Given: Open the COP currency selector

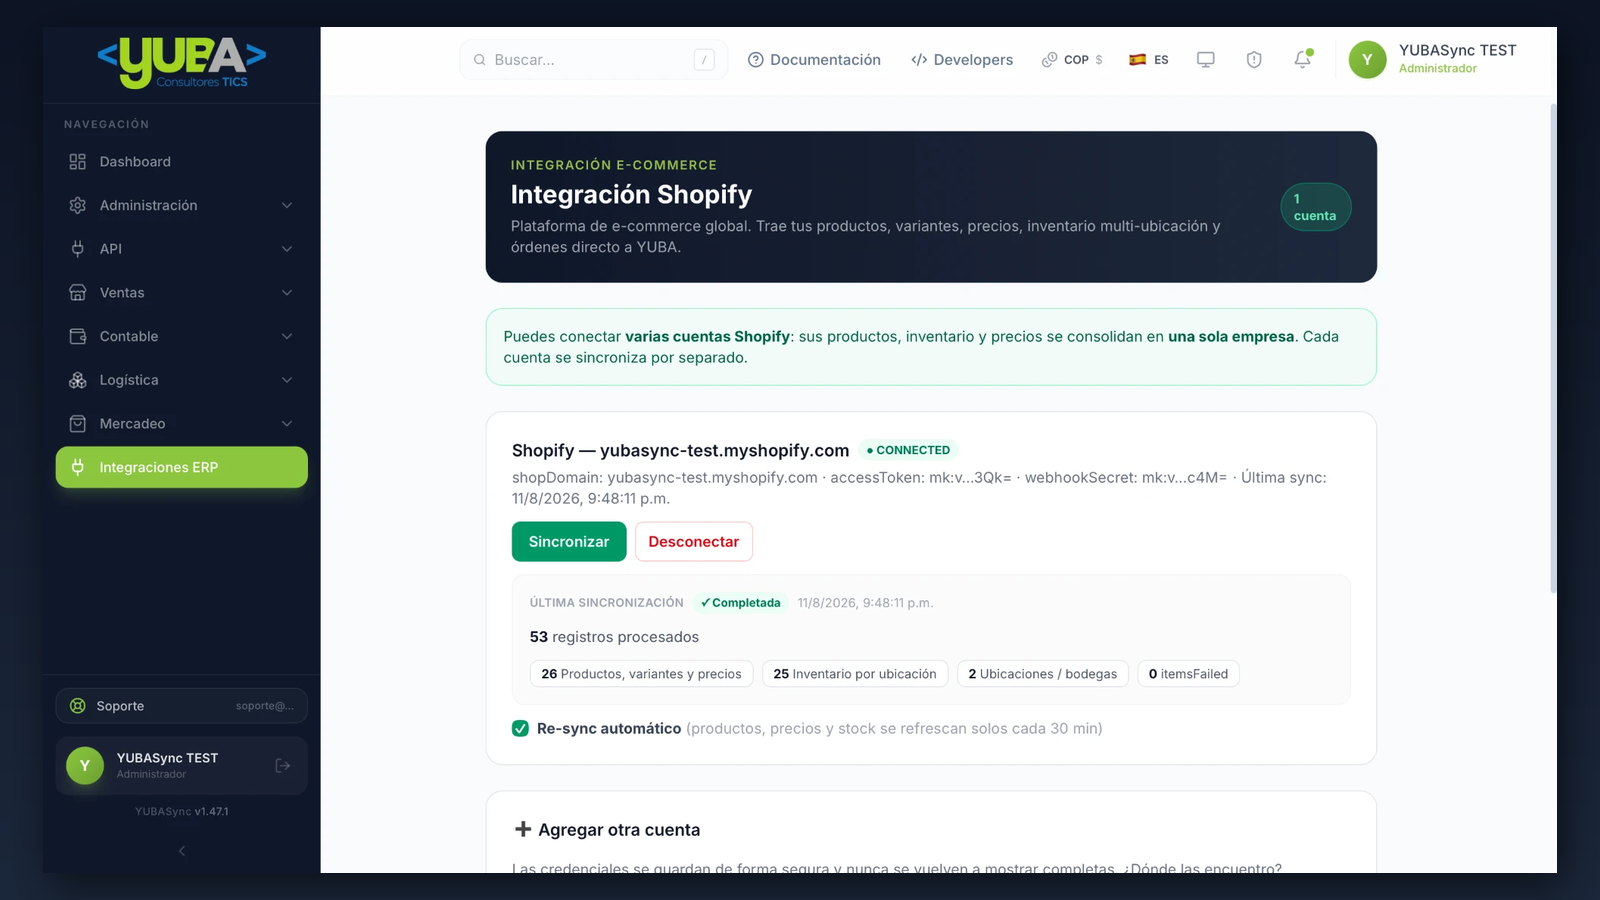Looking at the screenshot, I should pos(1072,60).
